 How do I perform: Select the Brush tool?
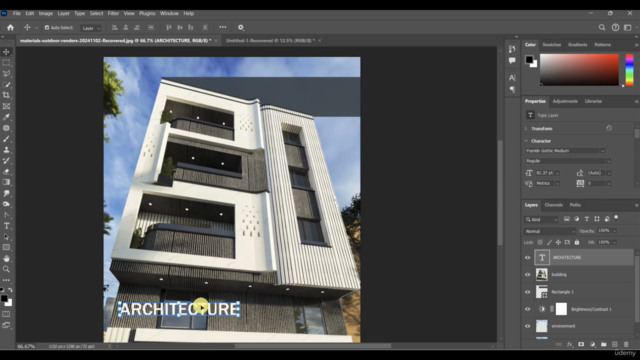tap(6, 139)
